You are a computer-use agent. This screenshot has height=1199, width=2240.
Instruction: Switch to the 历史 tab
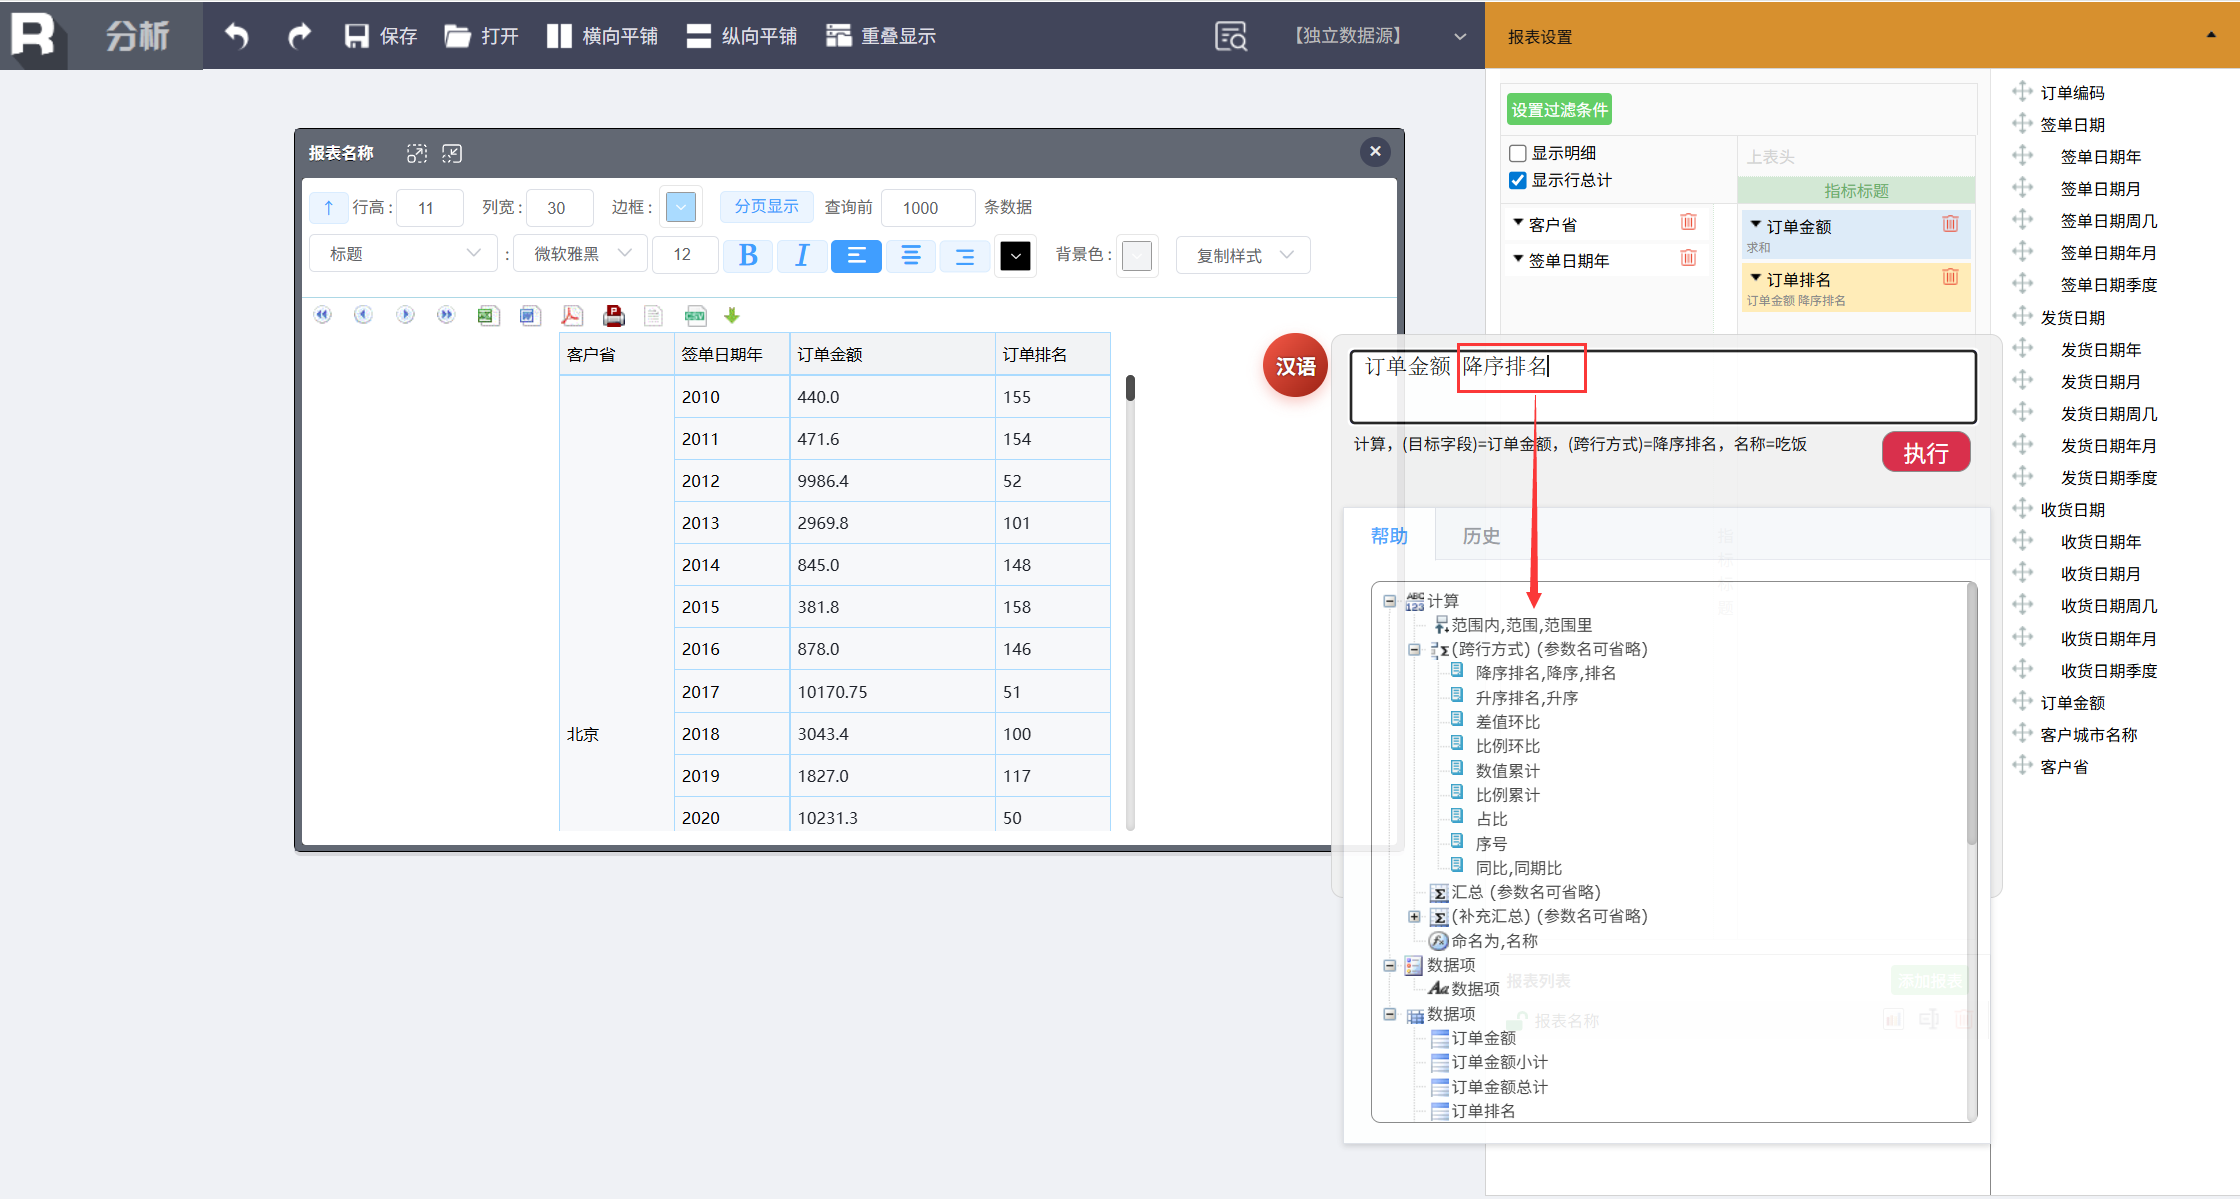1480,536
